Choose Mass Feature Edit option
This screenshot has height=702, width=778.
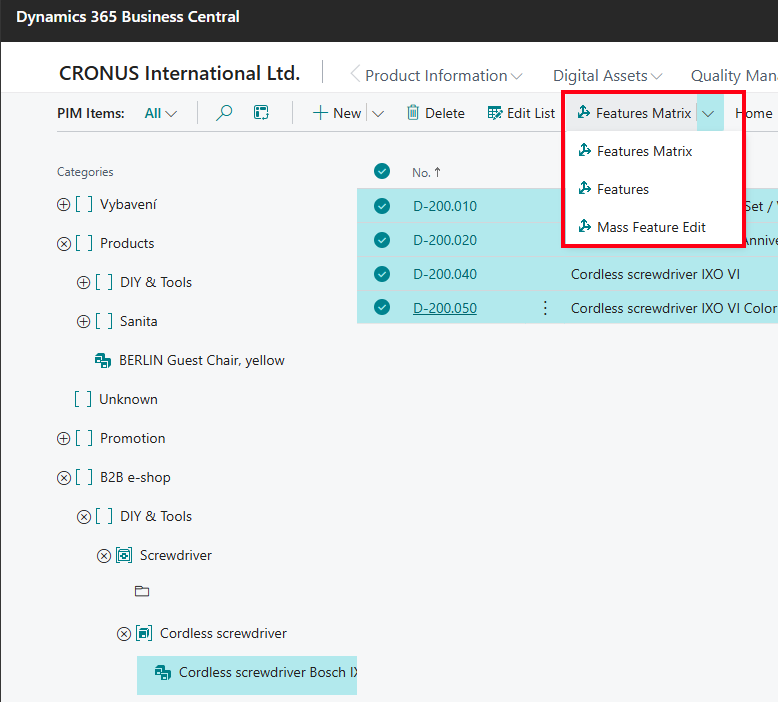[653, 227]
